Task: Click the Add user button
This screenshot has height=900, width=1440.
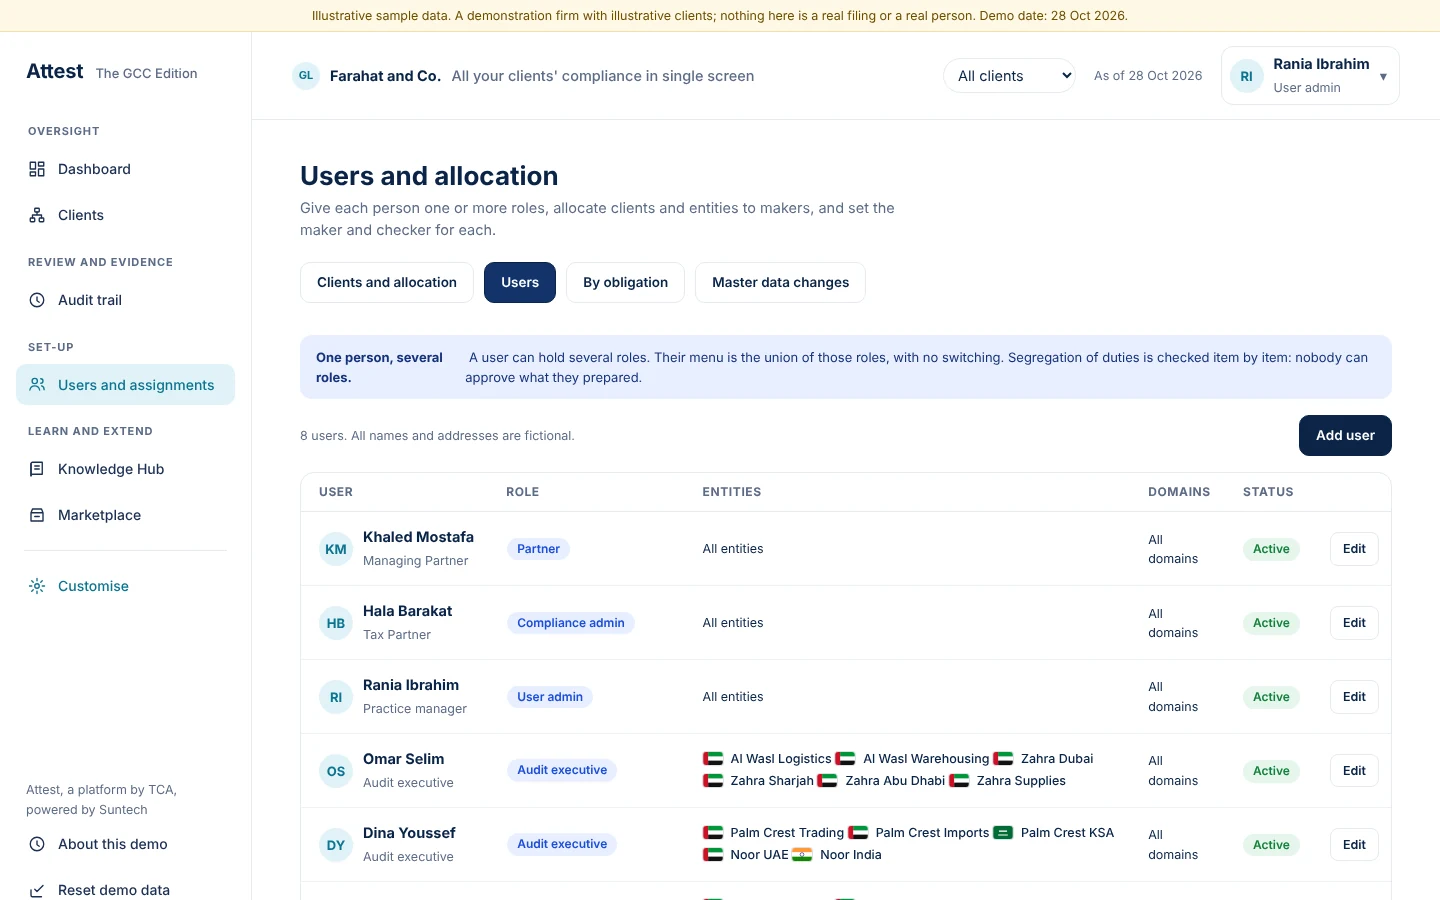Action: [x=1345, y=436]
